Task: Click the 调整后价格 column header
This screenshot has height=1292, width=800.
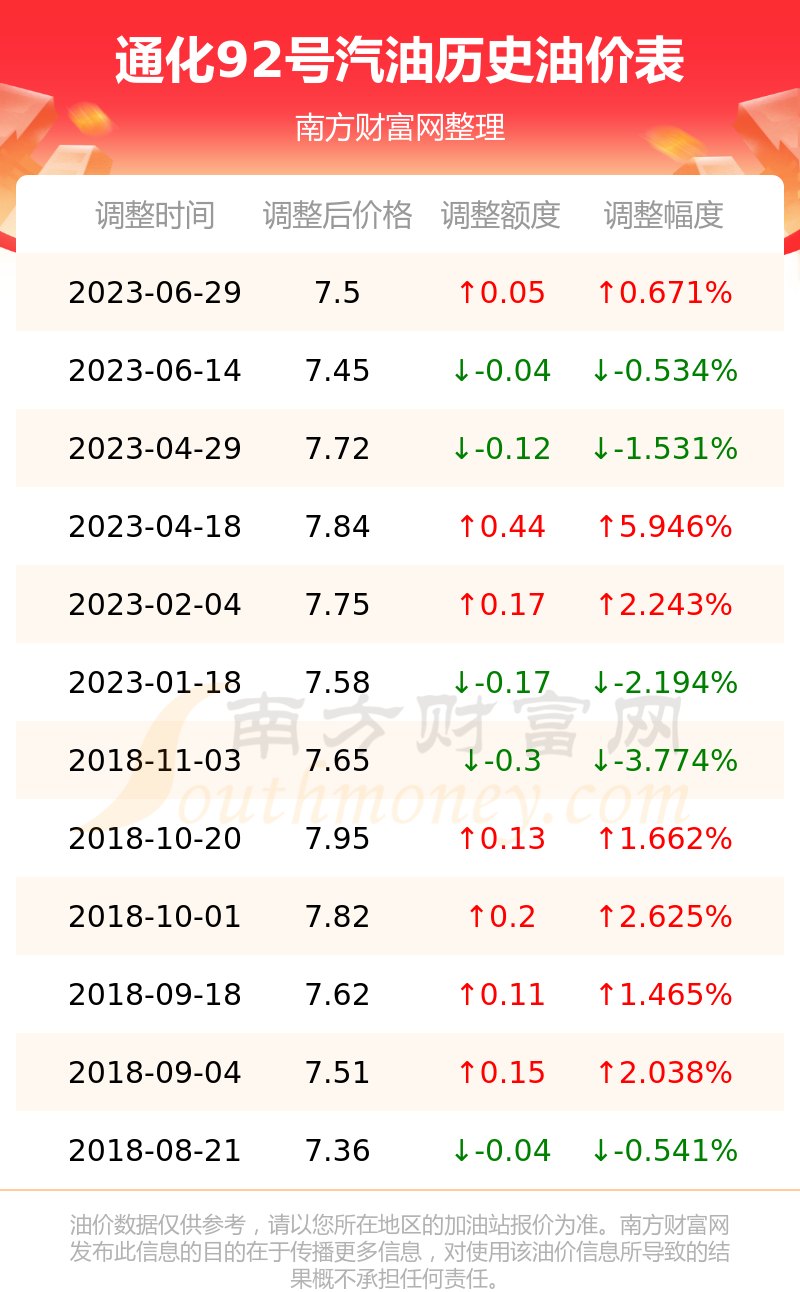Action: click(x=338, y=215)
